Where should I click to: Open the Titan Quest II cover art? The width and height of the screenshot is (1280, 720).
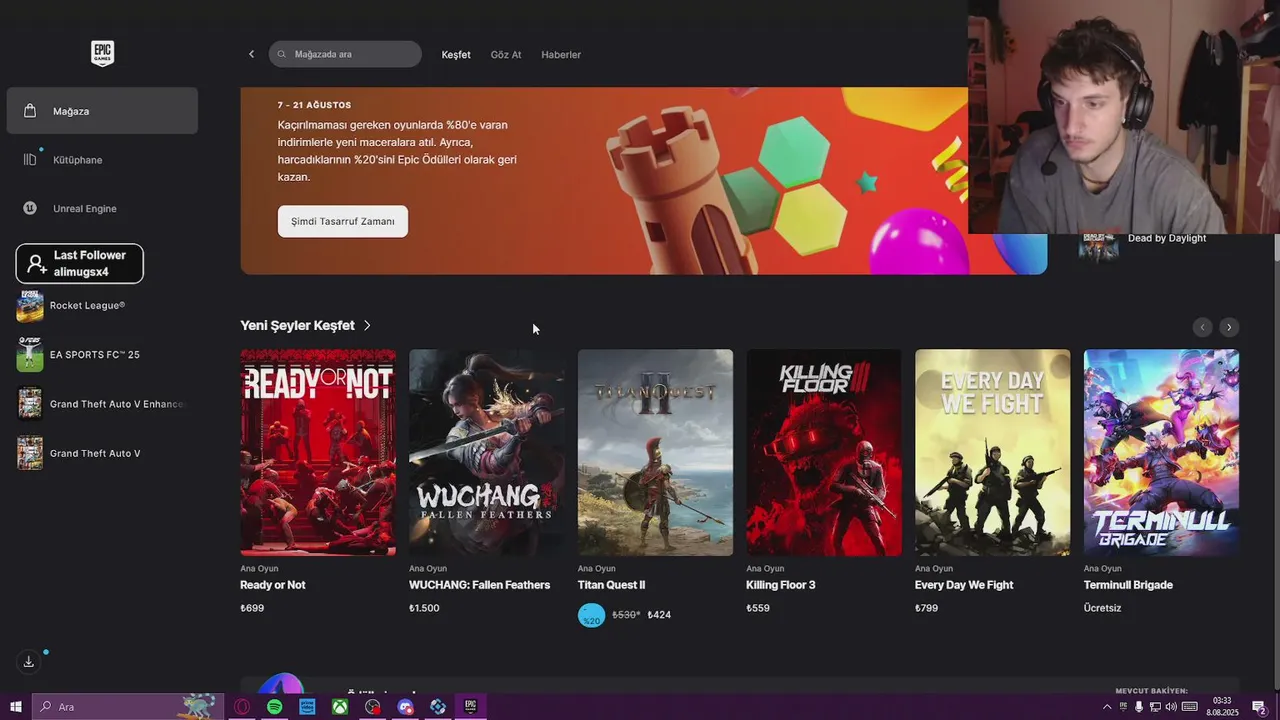point(655,452)
